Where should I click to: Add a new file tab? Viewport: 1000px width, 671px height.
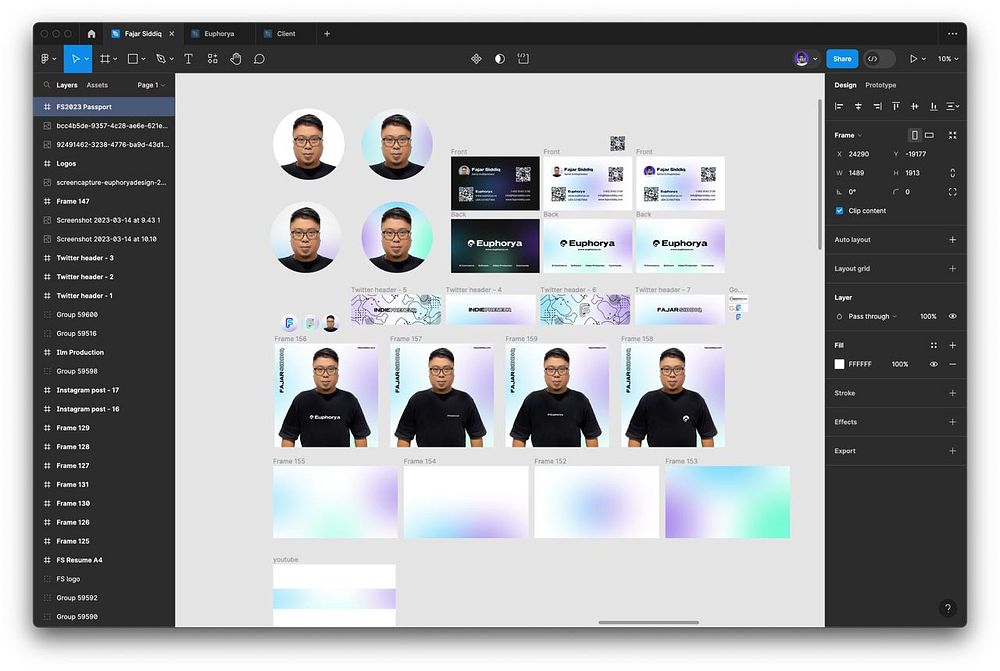click(327, 34)
